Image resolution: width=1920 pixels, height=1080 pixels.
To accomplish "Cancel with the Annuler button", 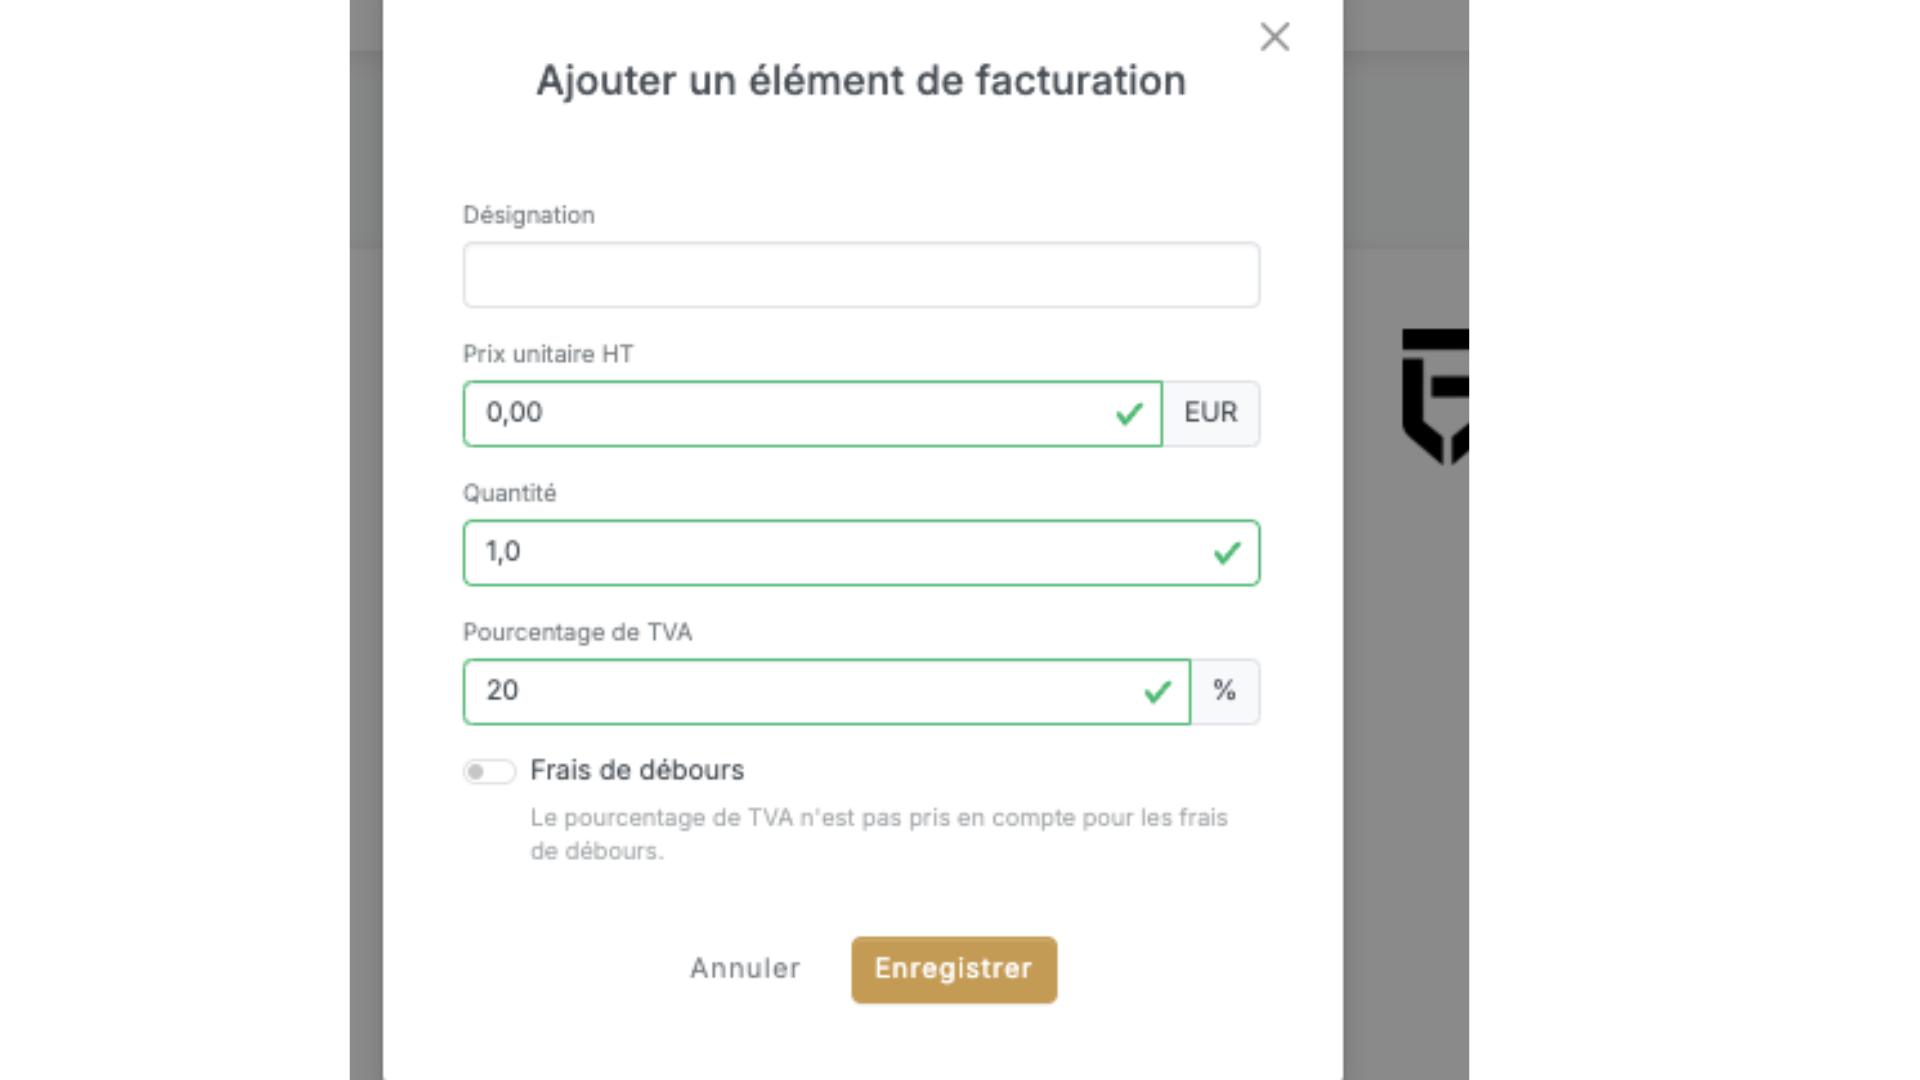I will [745, 968].
